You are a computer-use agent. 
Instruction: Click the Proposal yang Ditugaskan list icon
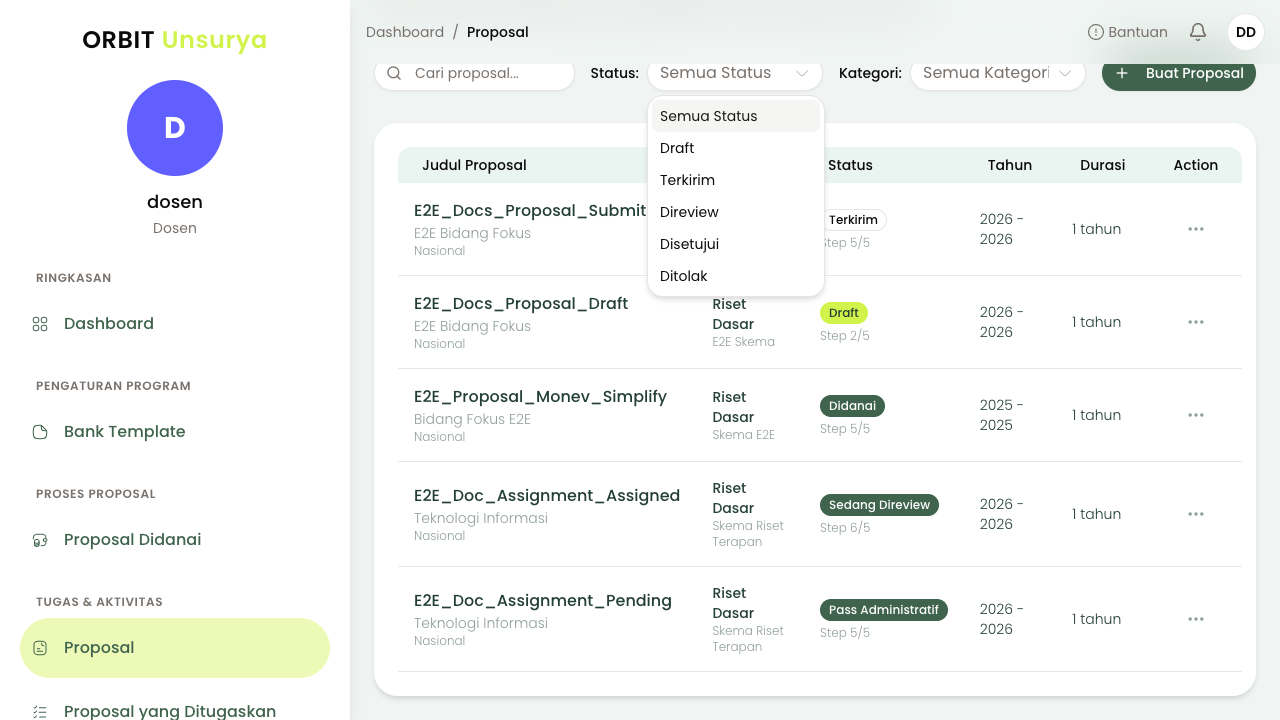(40, 711)
